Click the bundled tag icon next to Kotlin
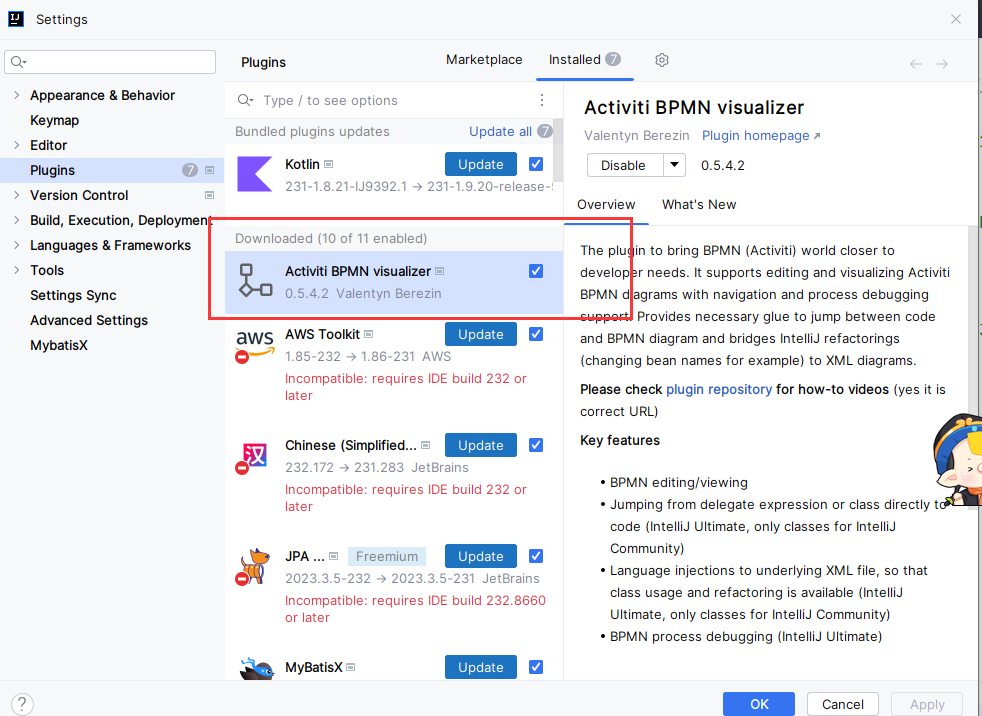982x716 pixels. point(329,164)
